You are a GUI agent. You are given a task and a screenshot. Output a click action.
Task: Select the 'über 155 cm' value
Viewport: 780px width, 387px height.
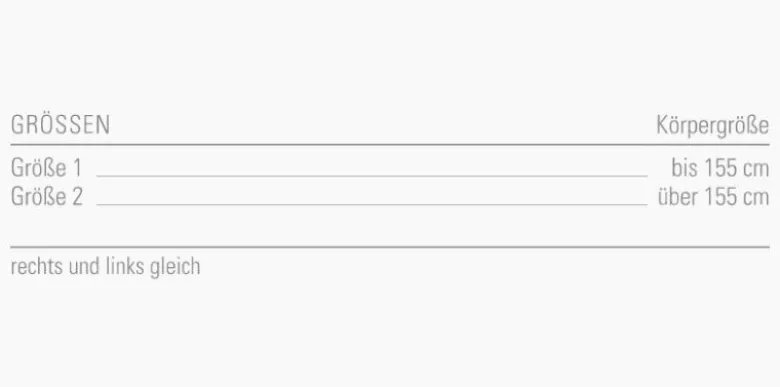(x=713, y=196)
